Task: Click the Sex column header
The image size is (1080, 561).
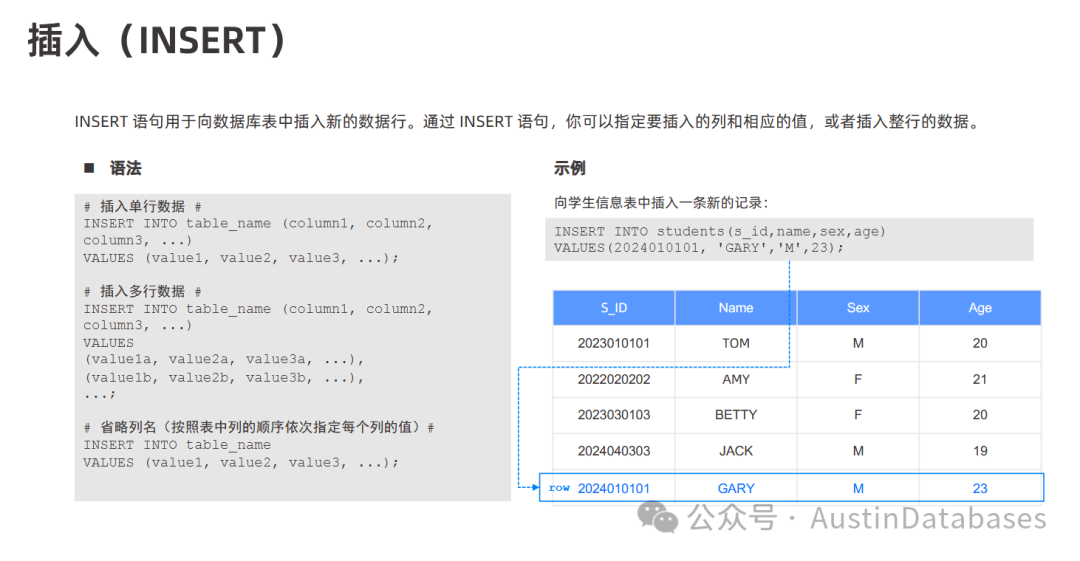Action: (858, 307)
